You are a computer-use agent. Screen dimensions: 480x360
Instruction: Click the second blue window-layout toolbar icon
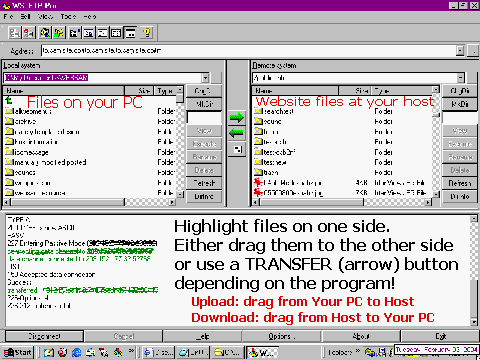(102, 33)
